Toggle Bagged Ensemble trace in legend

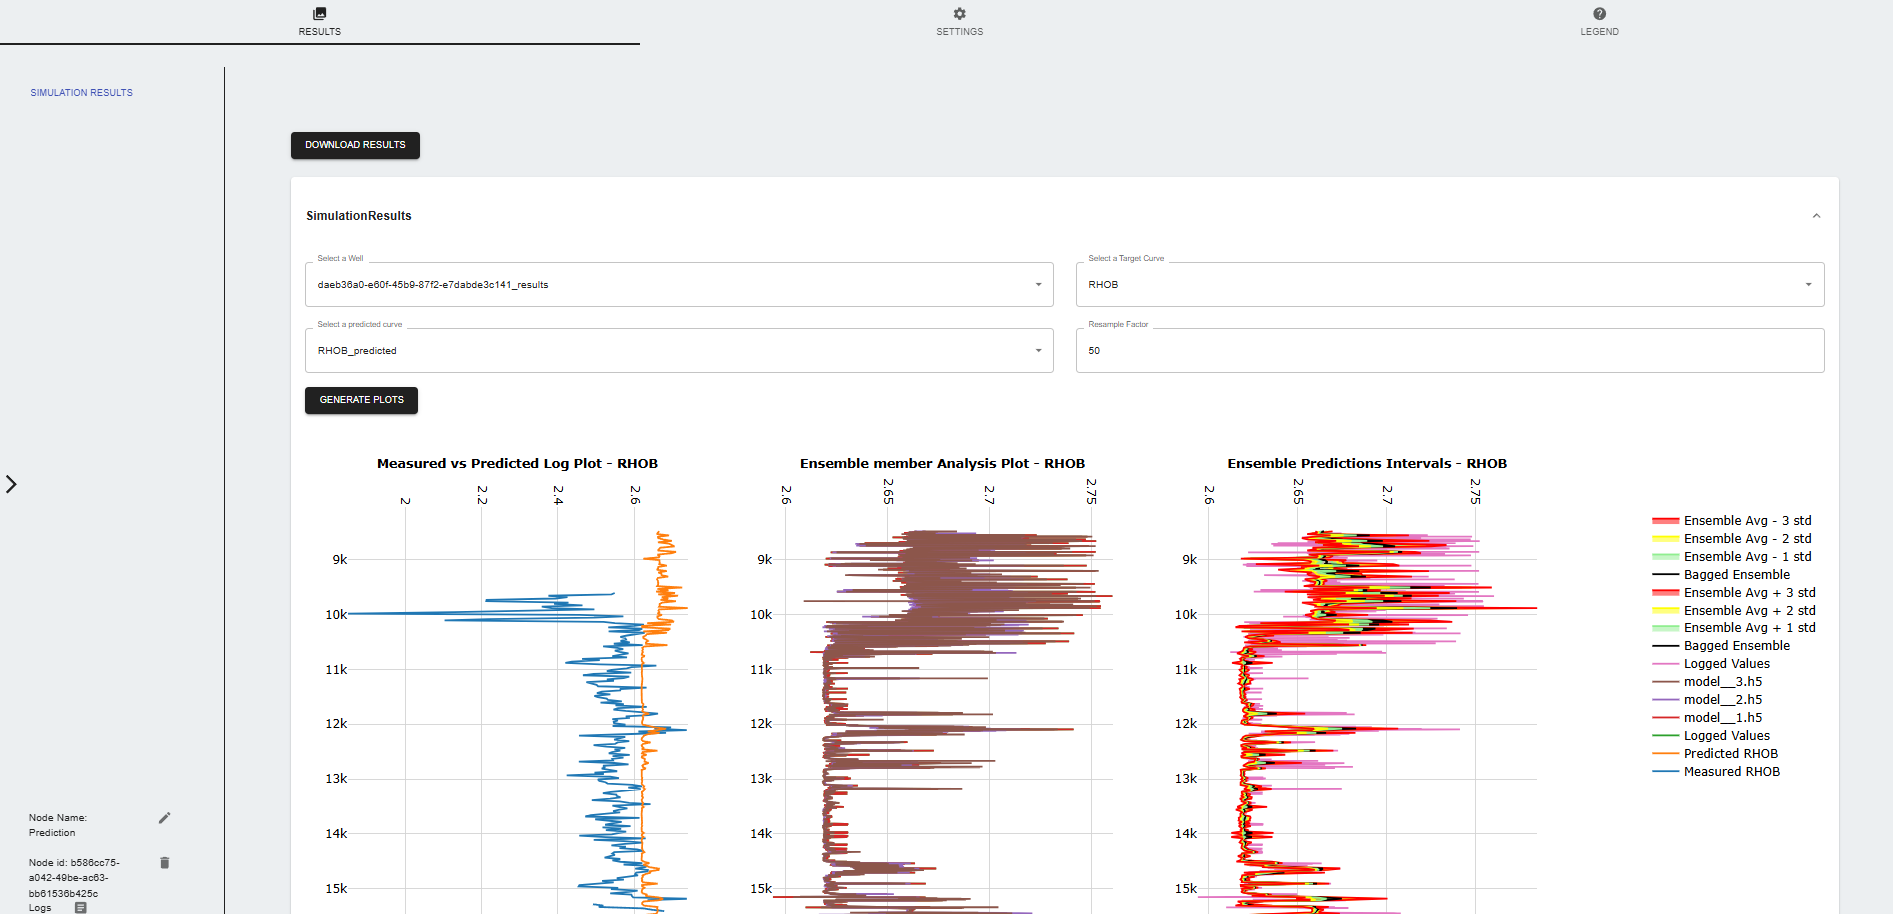[1736, 575]
